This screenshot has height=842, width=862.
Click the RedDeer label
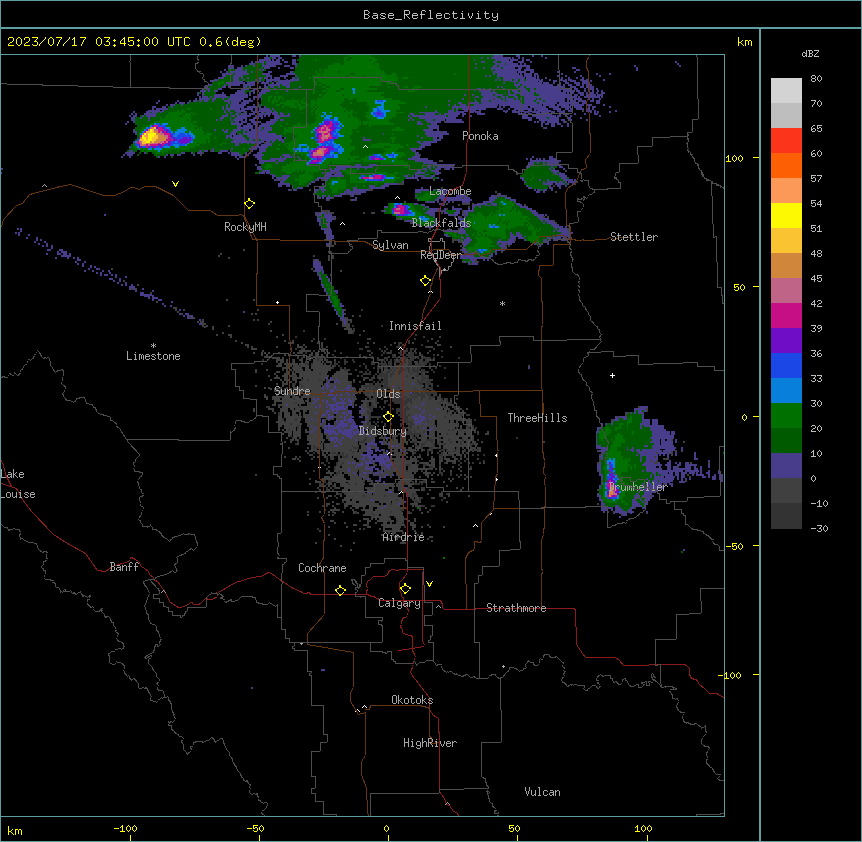(441, 255)
